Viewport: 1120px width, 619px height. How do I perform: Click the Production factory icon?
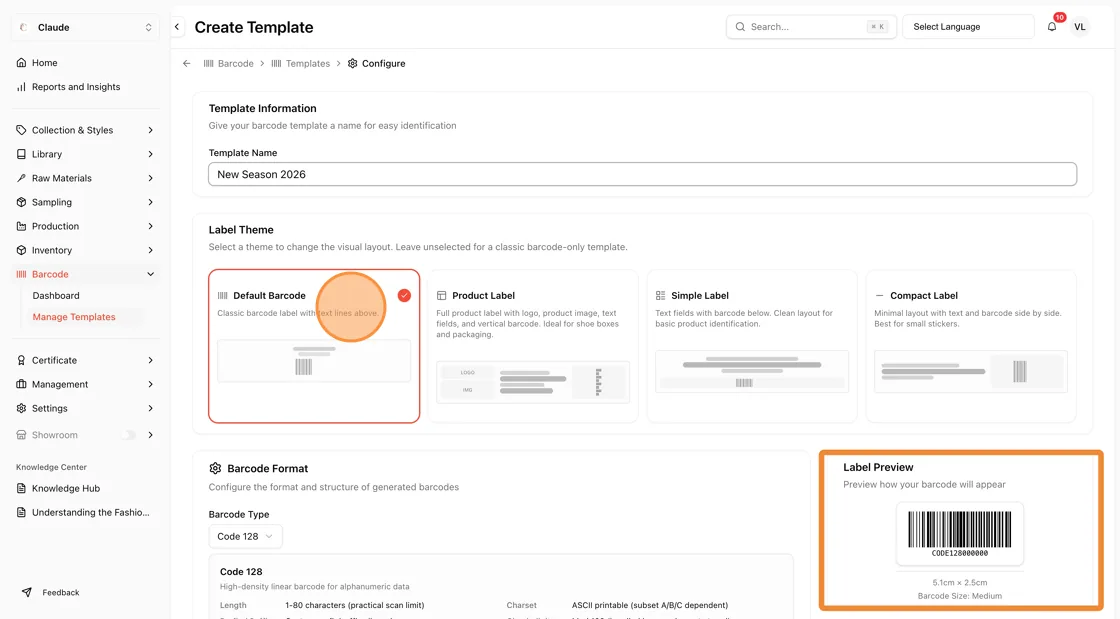21,226
